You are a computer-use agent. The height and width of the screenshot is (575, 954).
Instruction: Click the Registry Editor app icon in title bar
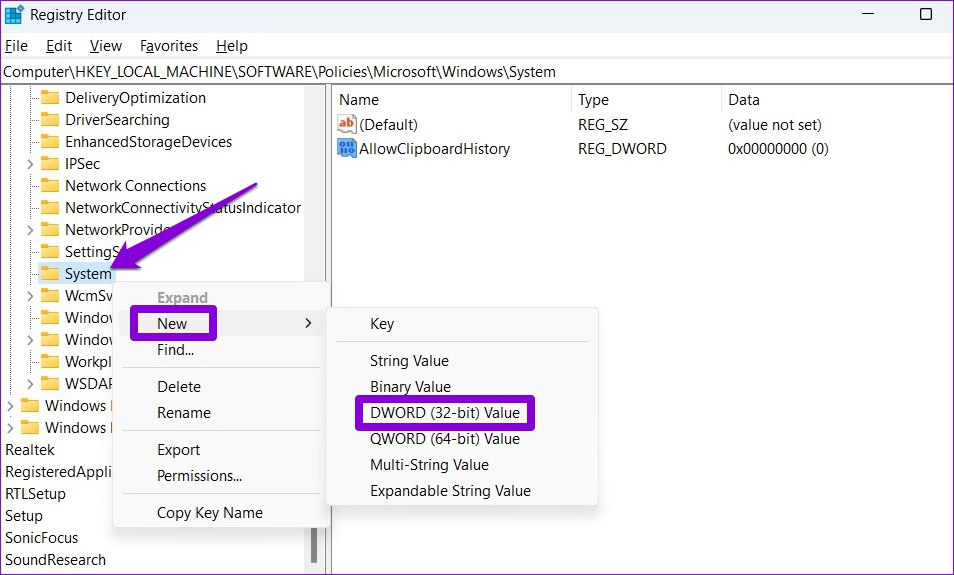tap(13, 15)
